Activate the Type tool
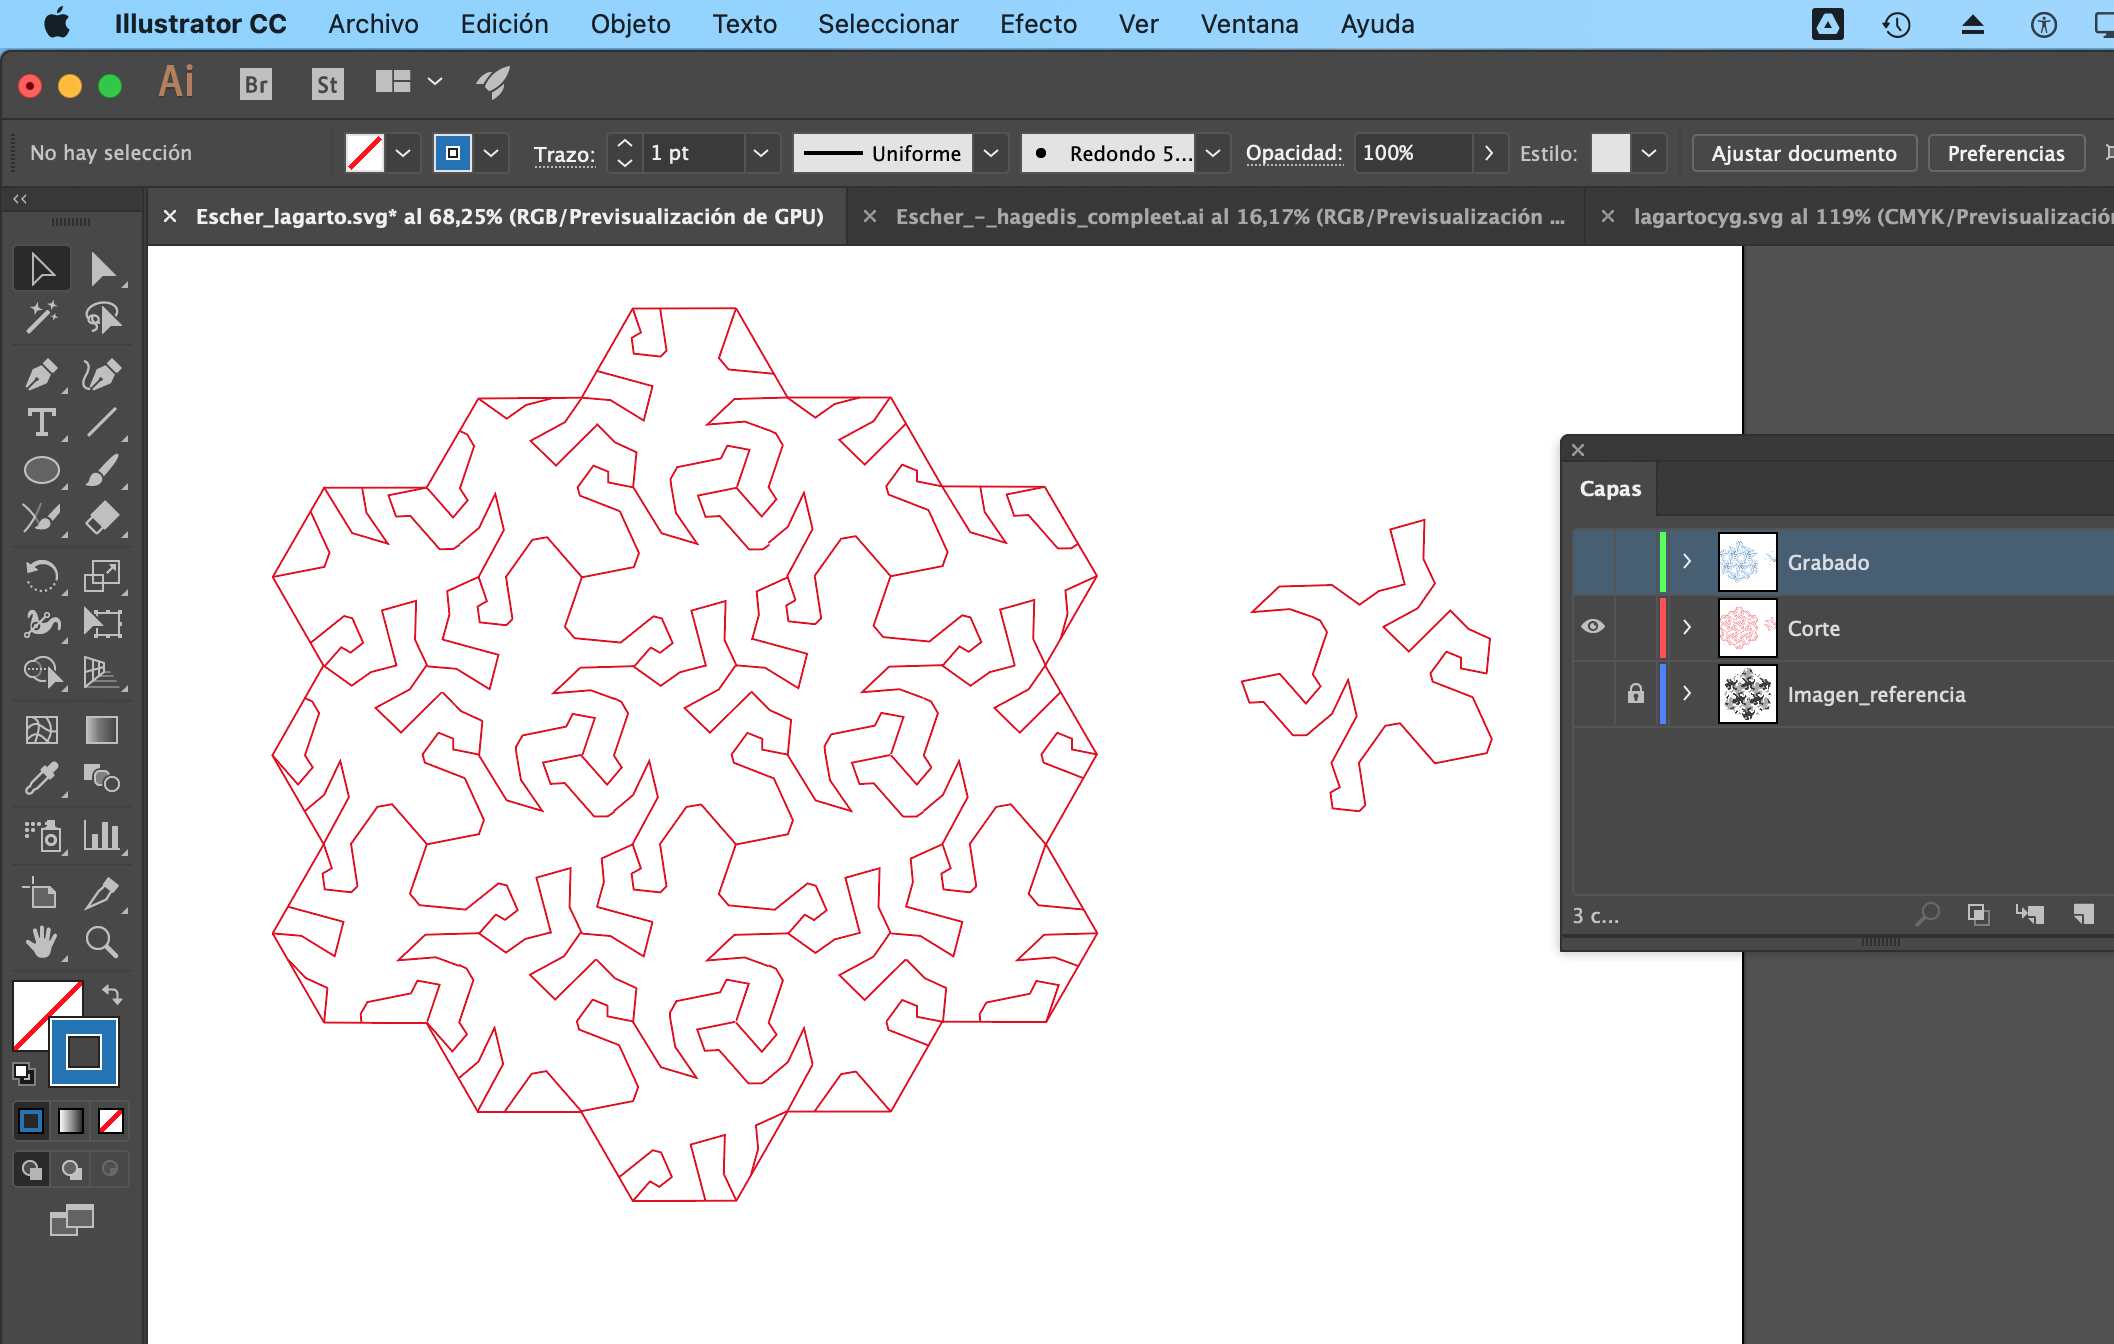 [42, 423]
